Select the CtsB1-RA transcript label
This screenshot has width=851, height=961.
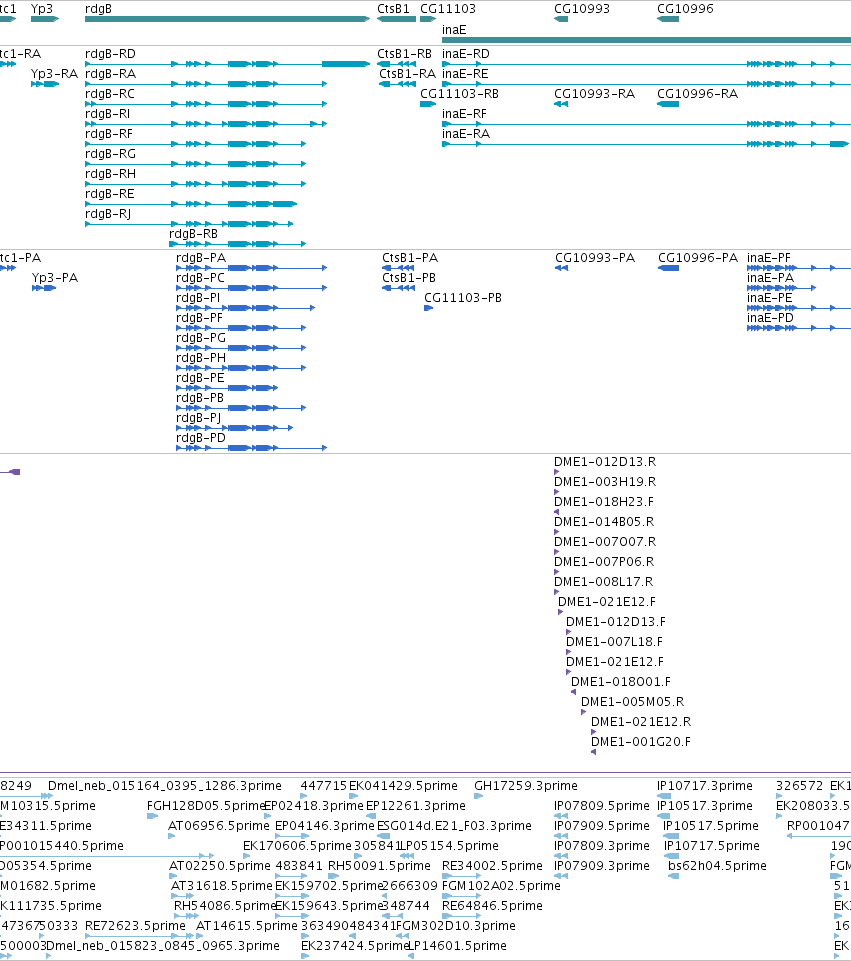[x=407, y=74]
